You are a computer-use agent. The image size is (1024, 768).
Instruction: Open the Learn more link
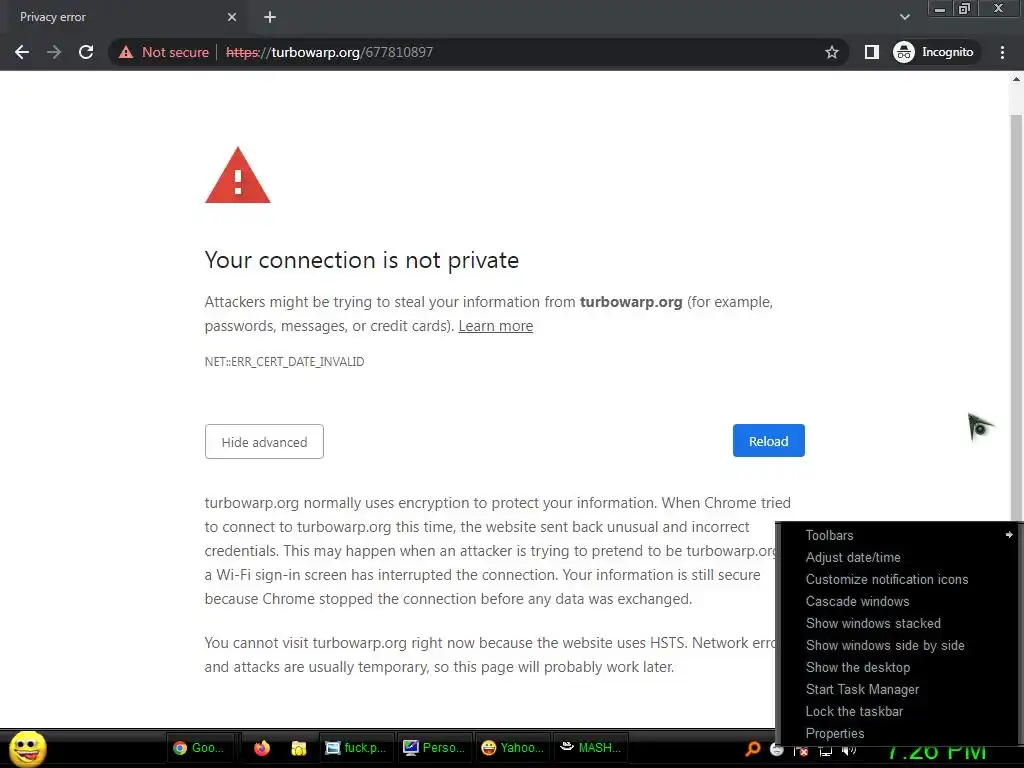pyautogui.click(x=495, y=326)
